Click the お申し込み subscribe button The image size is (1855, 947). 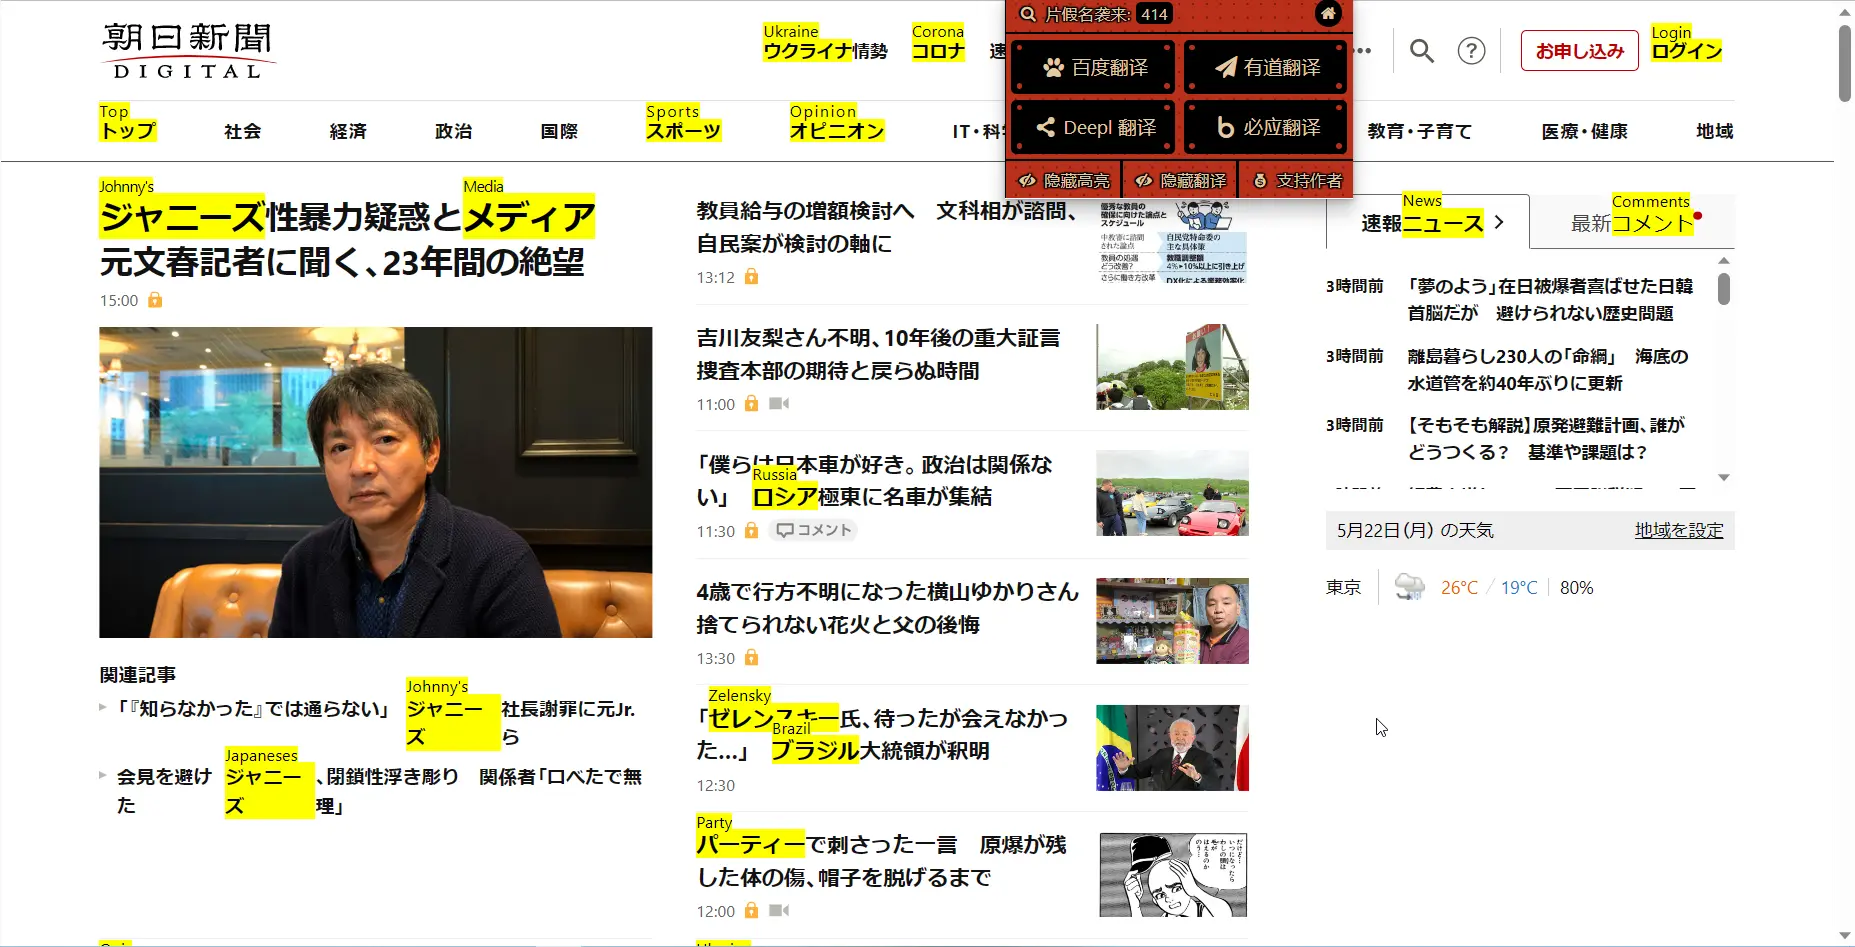(x=1579, y=51)
